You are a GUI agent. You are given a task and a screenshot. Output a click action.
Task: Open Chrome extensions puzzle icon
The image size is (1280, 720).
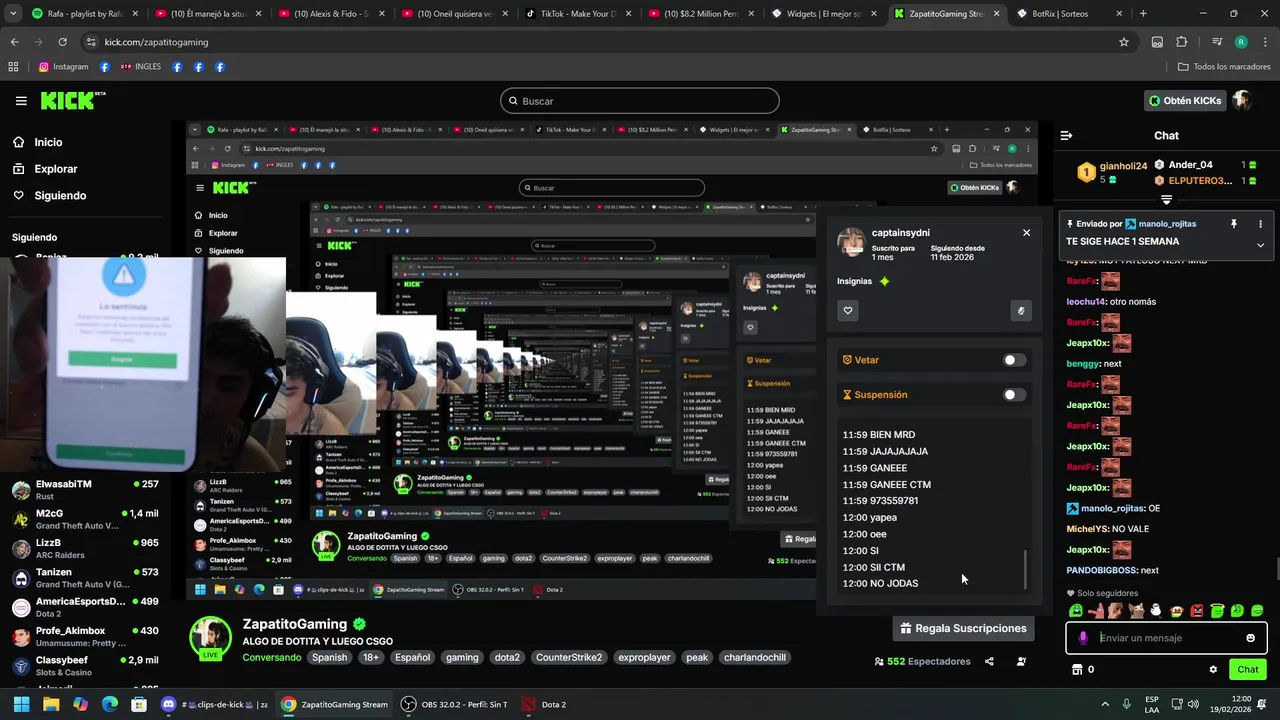coord(1182,42)
